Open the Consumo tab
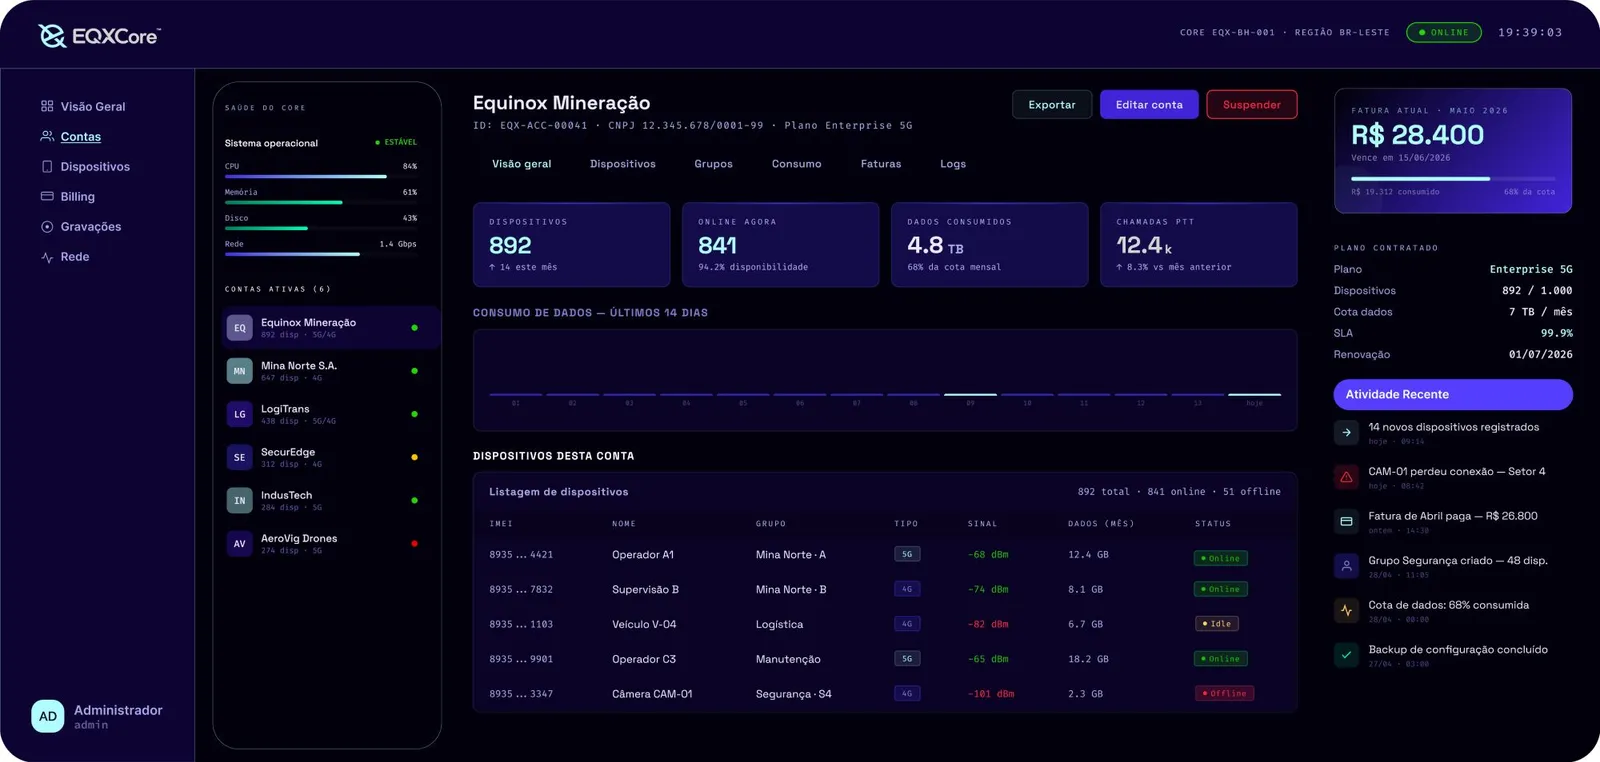The height and width of the screenshot is (762, 1600). coord(796,164)
